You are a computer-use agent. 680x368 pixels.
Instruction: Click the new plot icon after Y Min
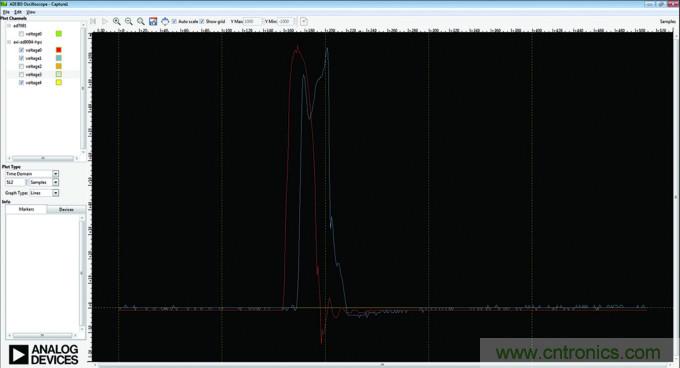[304, 21]
